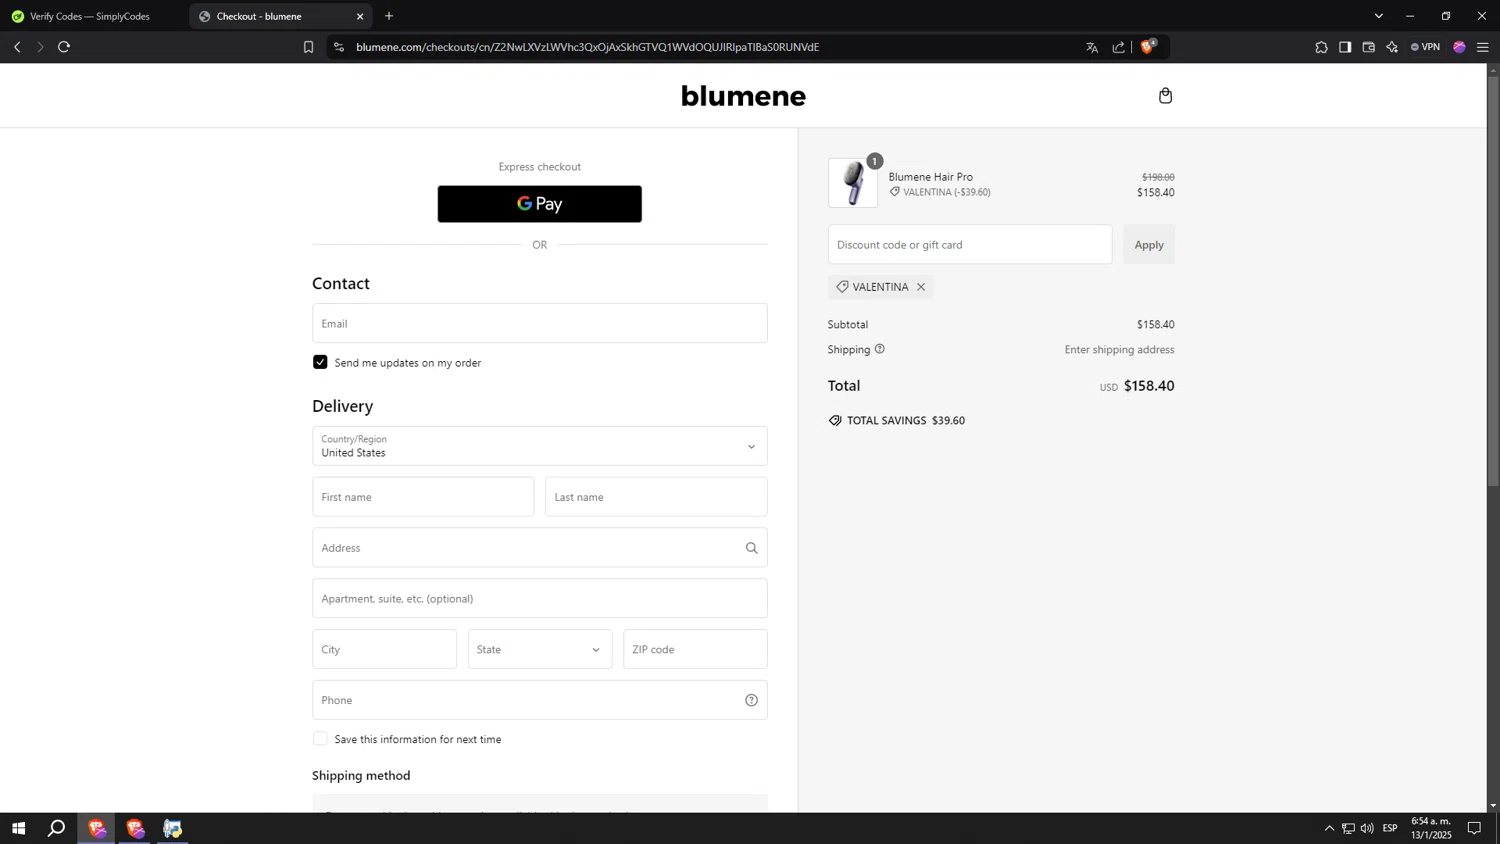Focus the ZIP code field
Screen dimensions: 1500x844
point(695,649)
